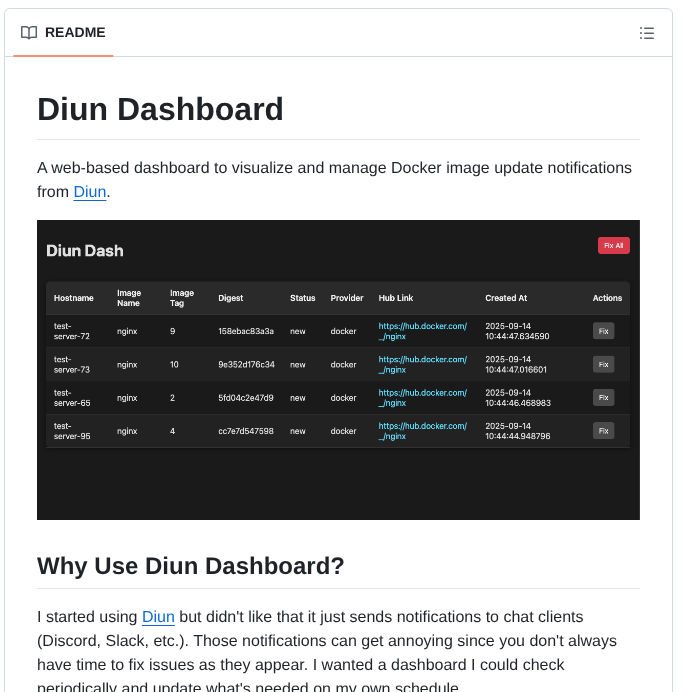The width and height of the screenshot is (686, 692).
Task: Click the Image Tag column header
Action: (x=182, y=298)
